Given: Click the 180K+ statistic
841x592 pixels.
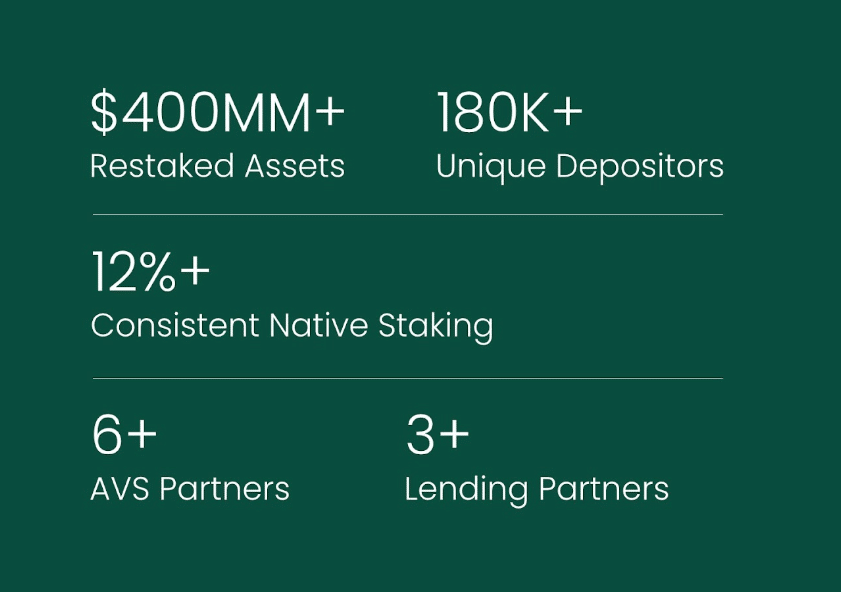Looking at the screenshot, I should click(x=510, y=113).
